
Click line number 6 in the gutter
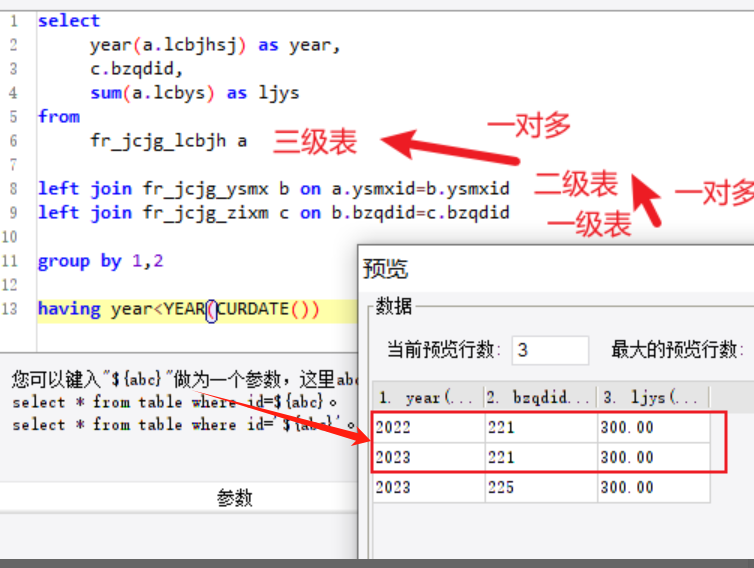pyautogui.click(x=13, y=141)
